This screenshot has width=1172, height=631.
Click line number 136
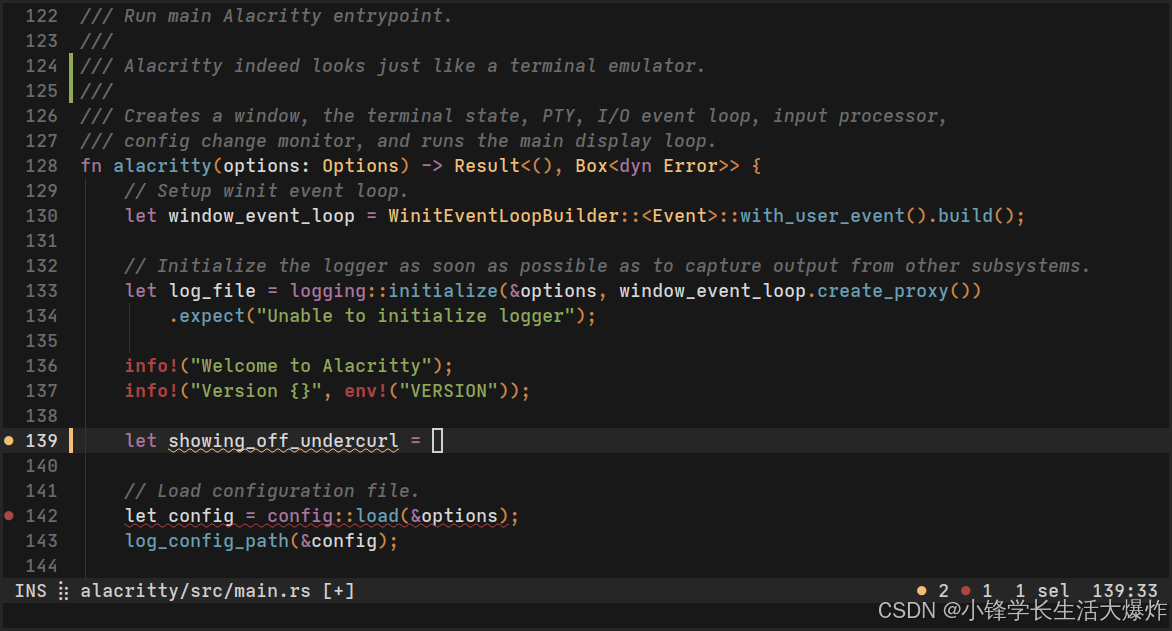click(41, 366)
